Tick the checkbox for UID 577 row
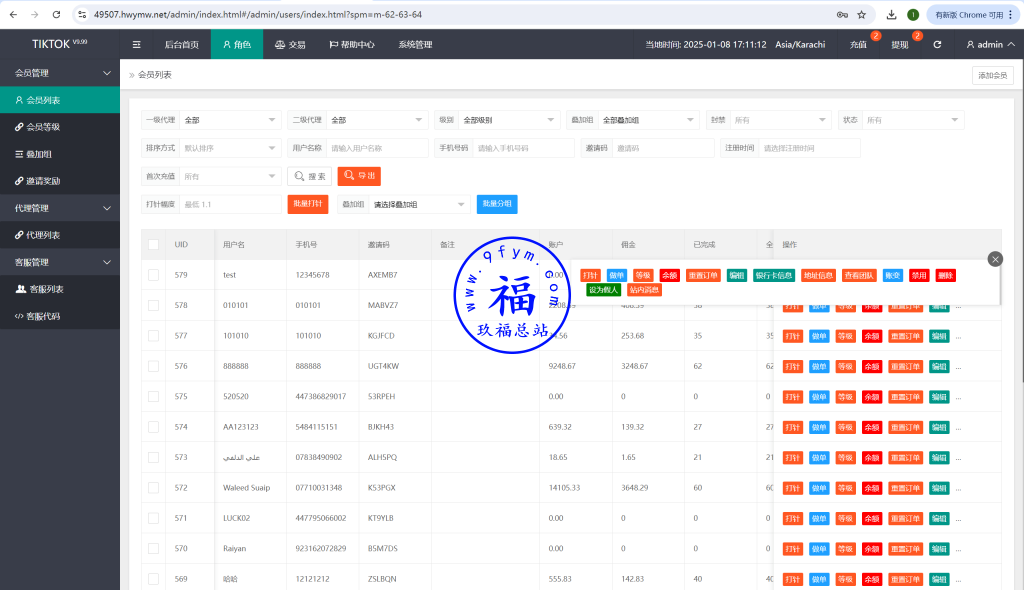The image size is (1024, 590). coord(153,336)
